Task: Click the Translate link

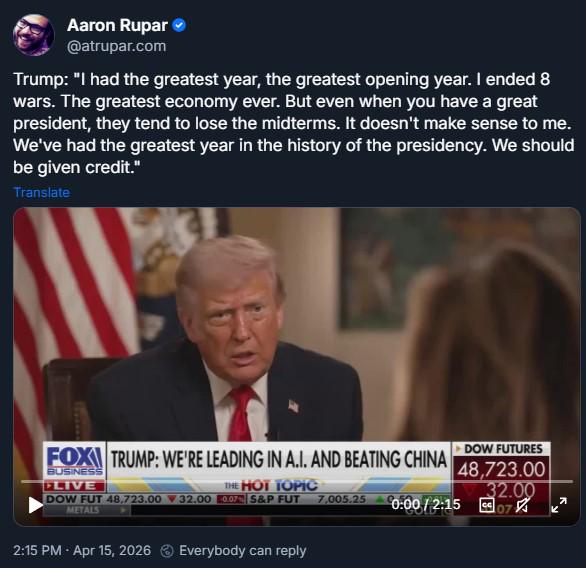Action: point(41,192)
